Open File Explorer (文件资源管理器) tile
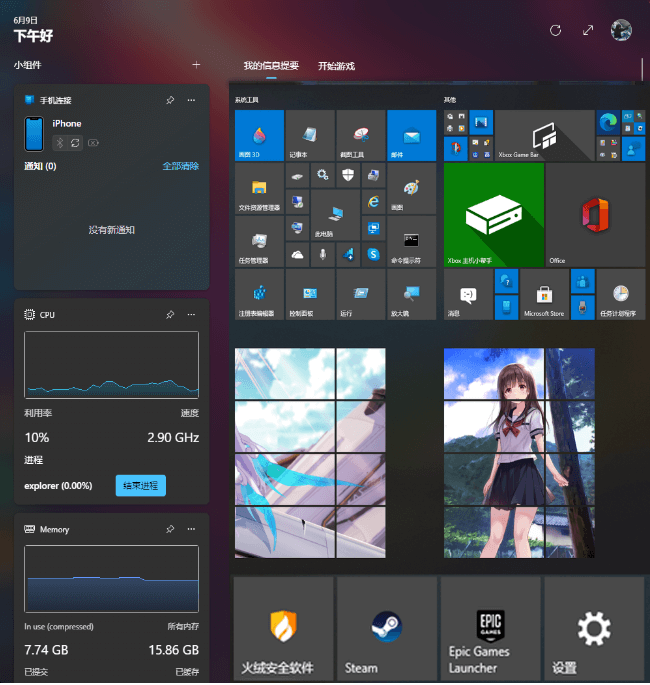Image resolution: width=650 pixels, height=685 pixels. click(259, 189)
